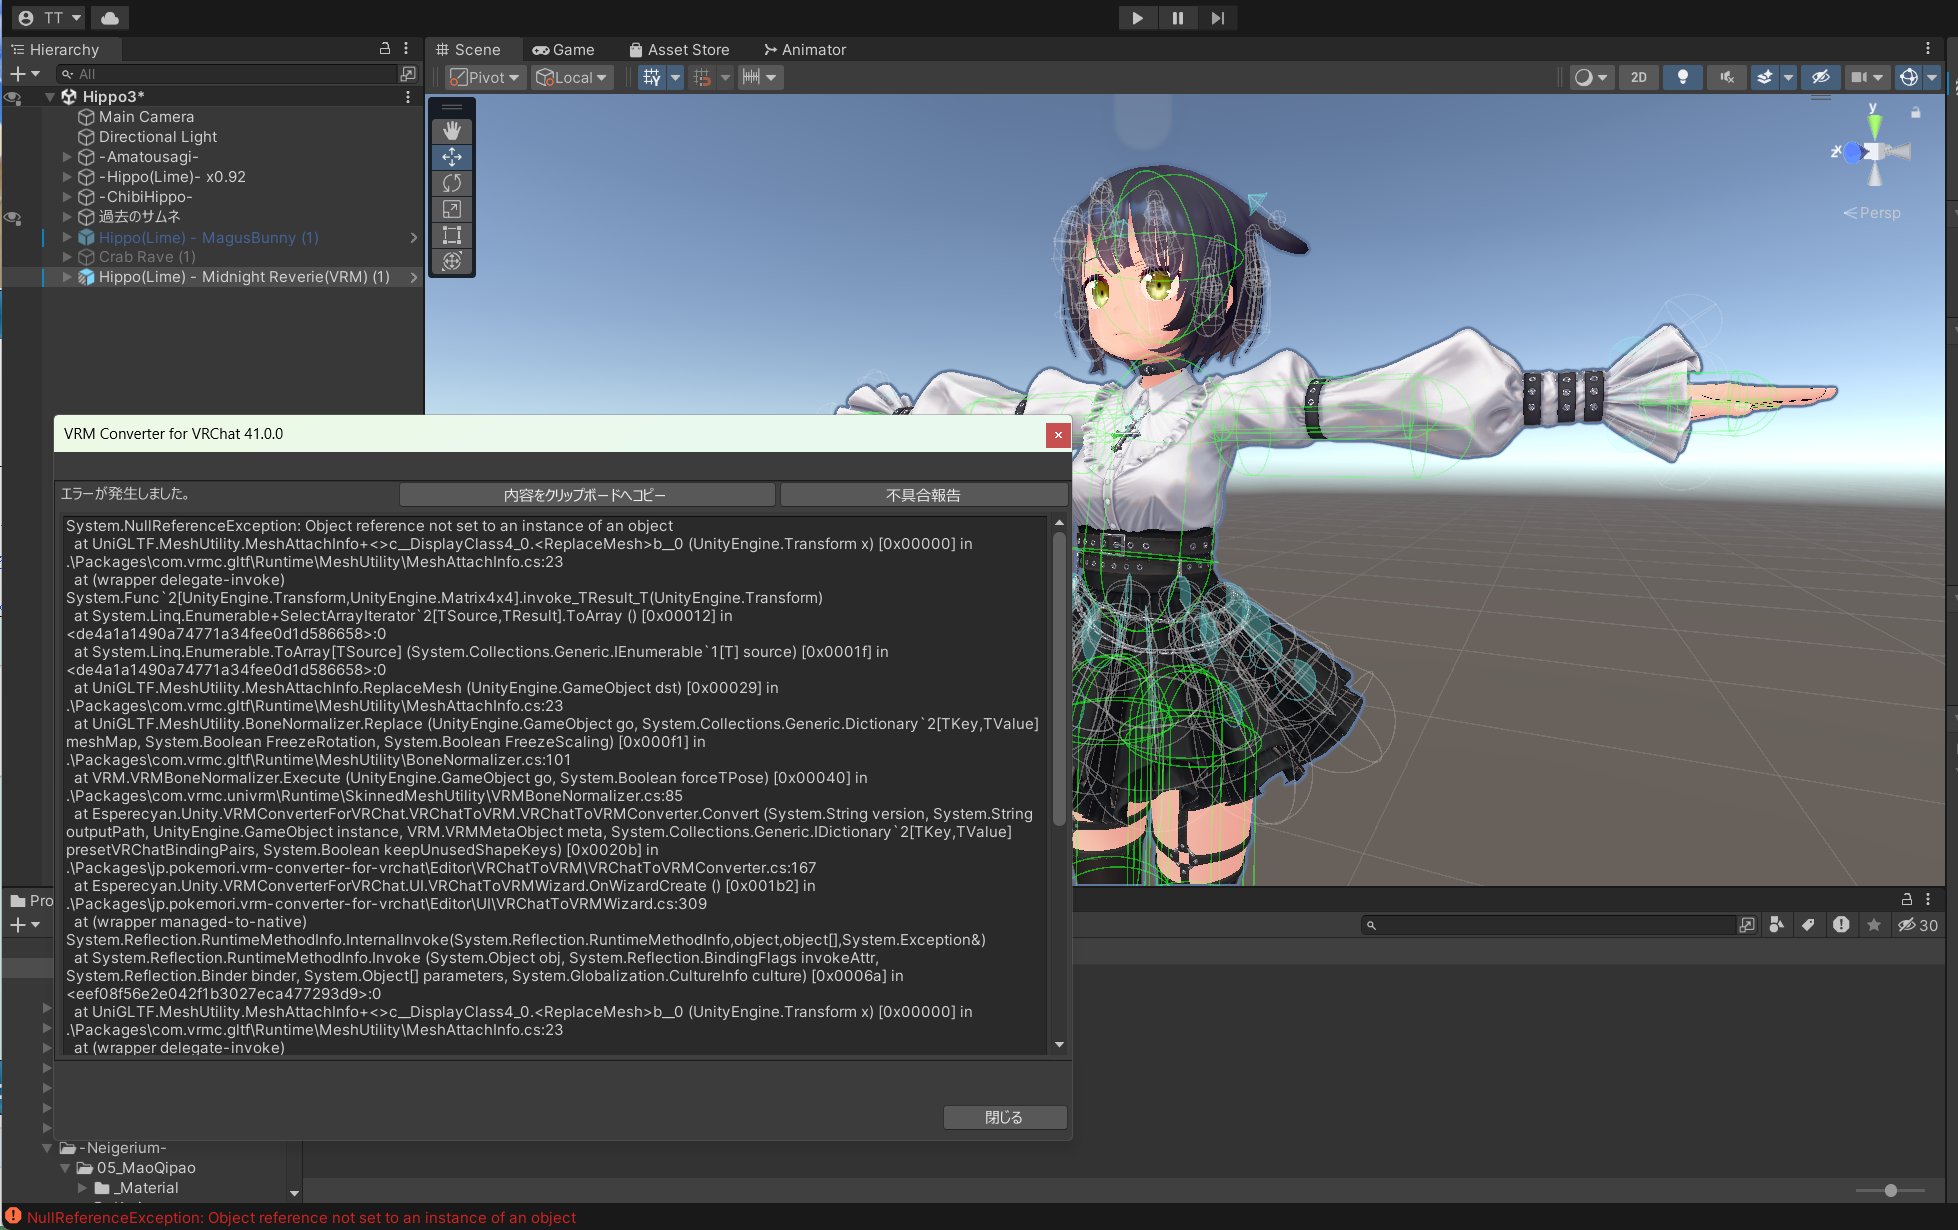Click the Hierarchy search field
The width and height of the screenshot is (1958, 1230).
[x=230, y=74]
